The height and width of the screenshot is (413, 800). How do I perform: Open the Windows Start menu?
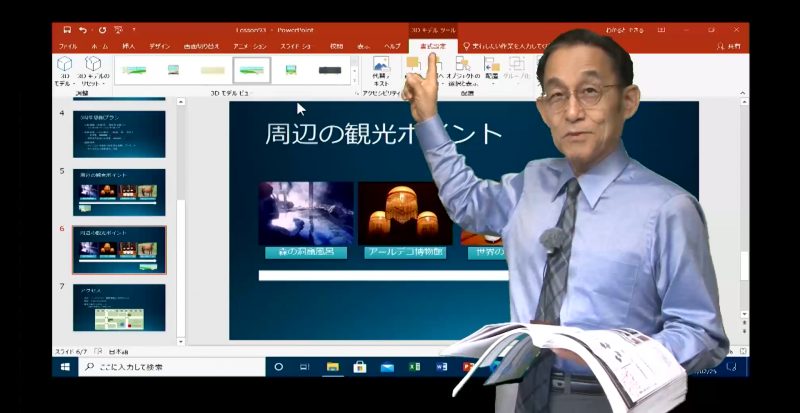coord(65,367)
